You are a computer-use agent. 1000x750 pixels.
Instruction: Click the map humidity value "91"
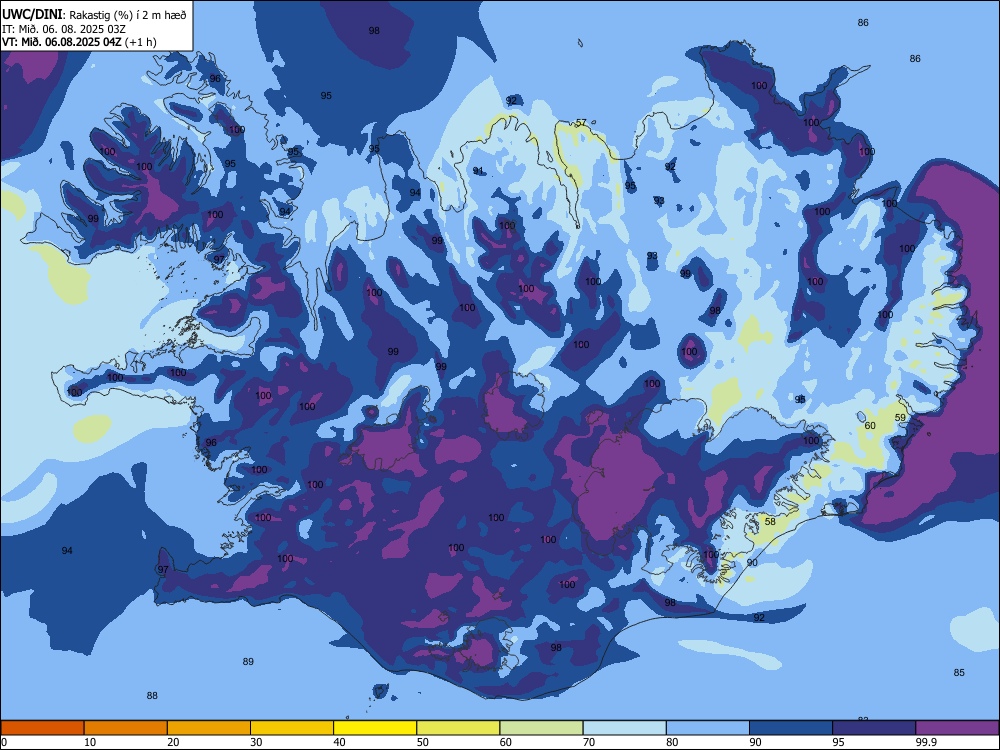click(478, 170)
